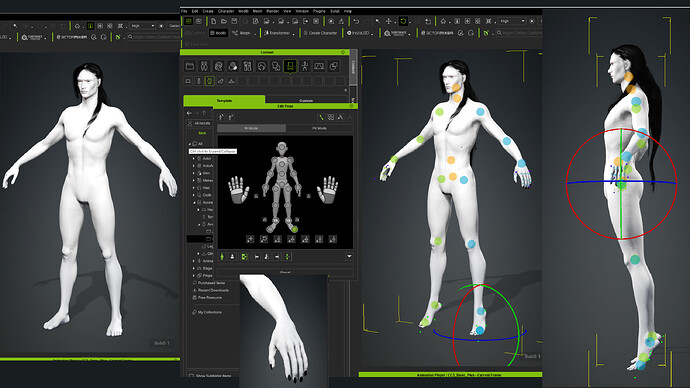The image size is (690, 388).
Task: Expand the Stage tree node
Action: pyautogui.click(x=194, y=268)
